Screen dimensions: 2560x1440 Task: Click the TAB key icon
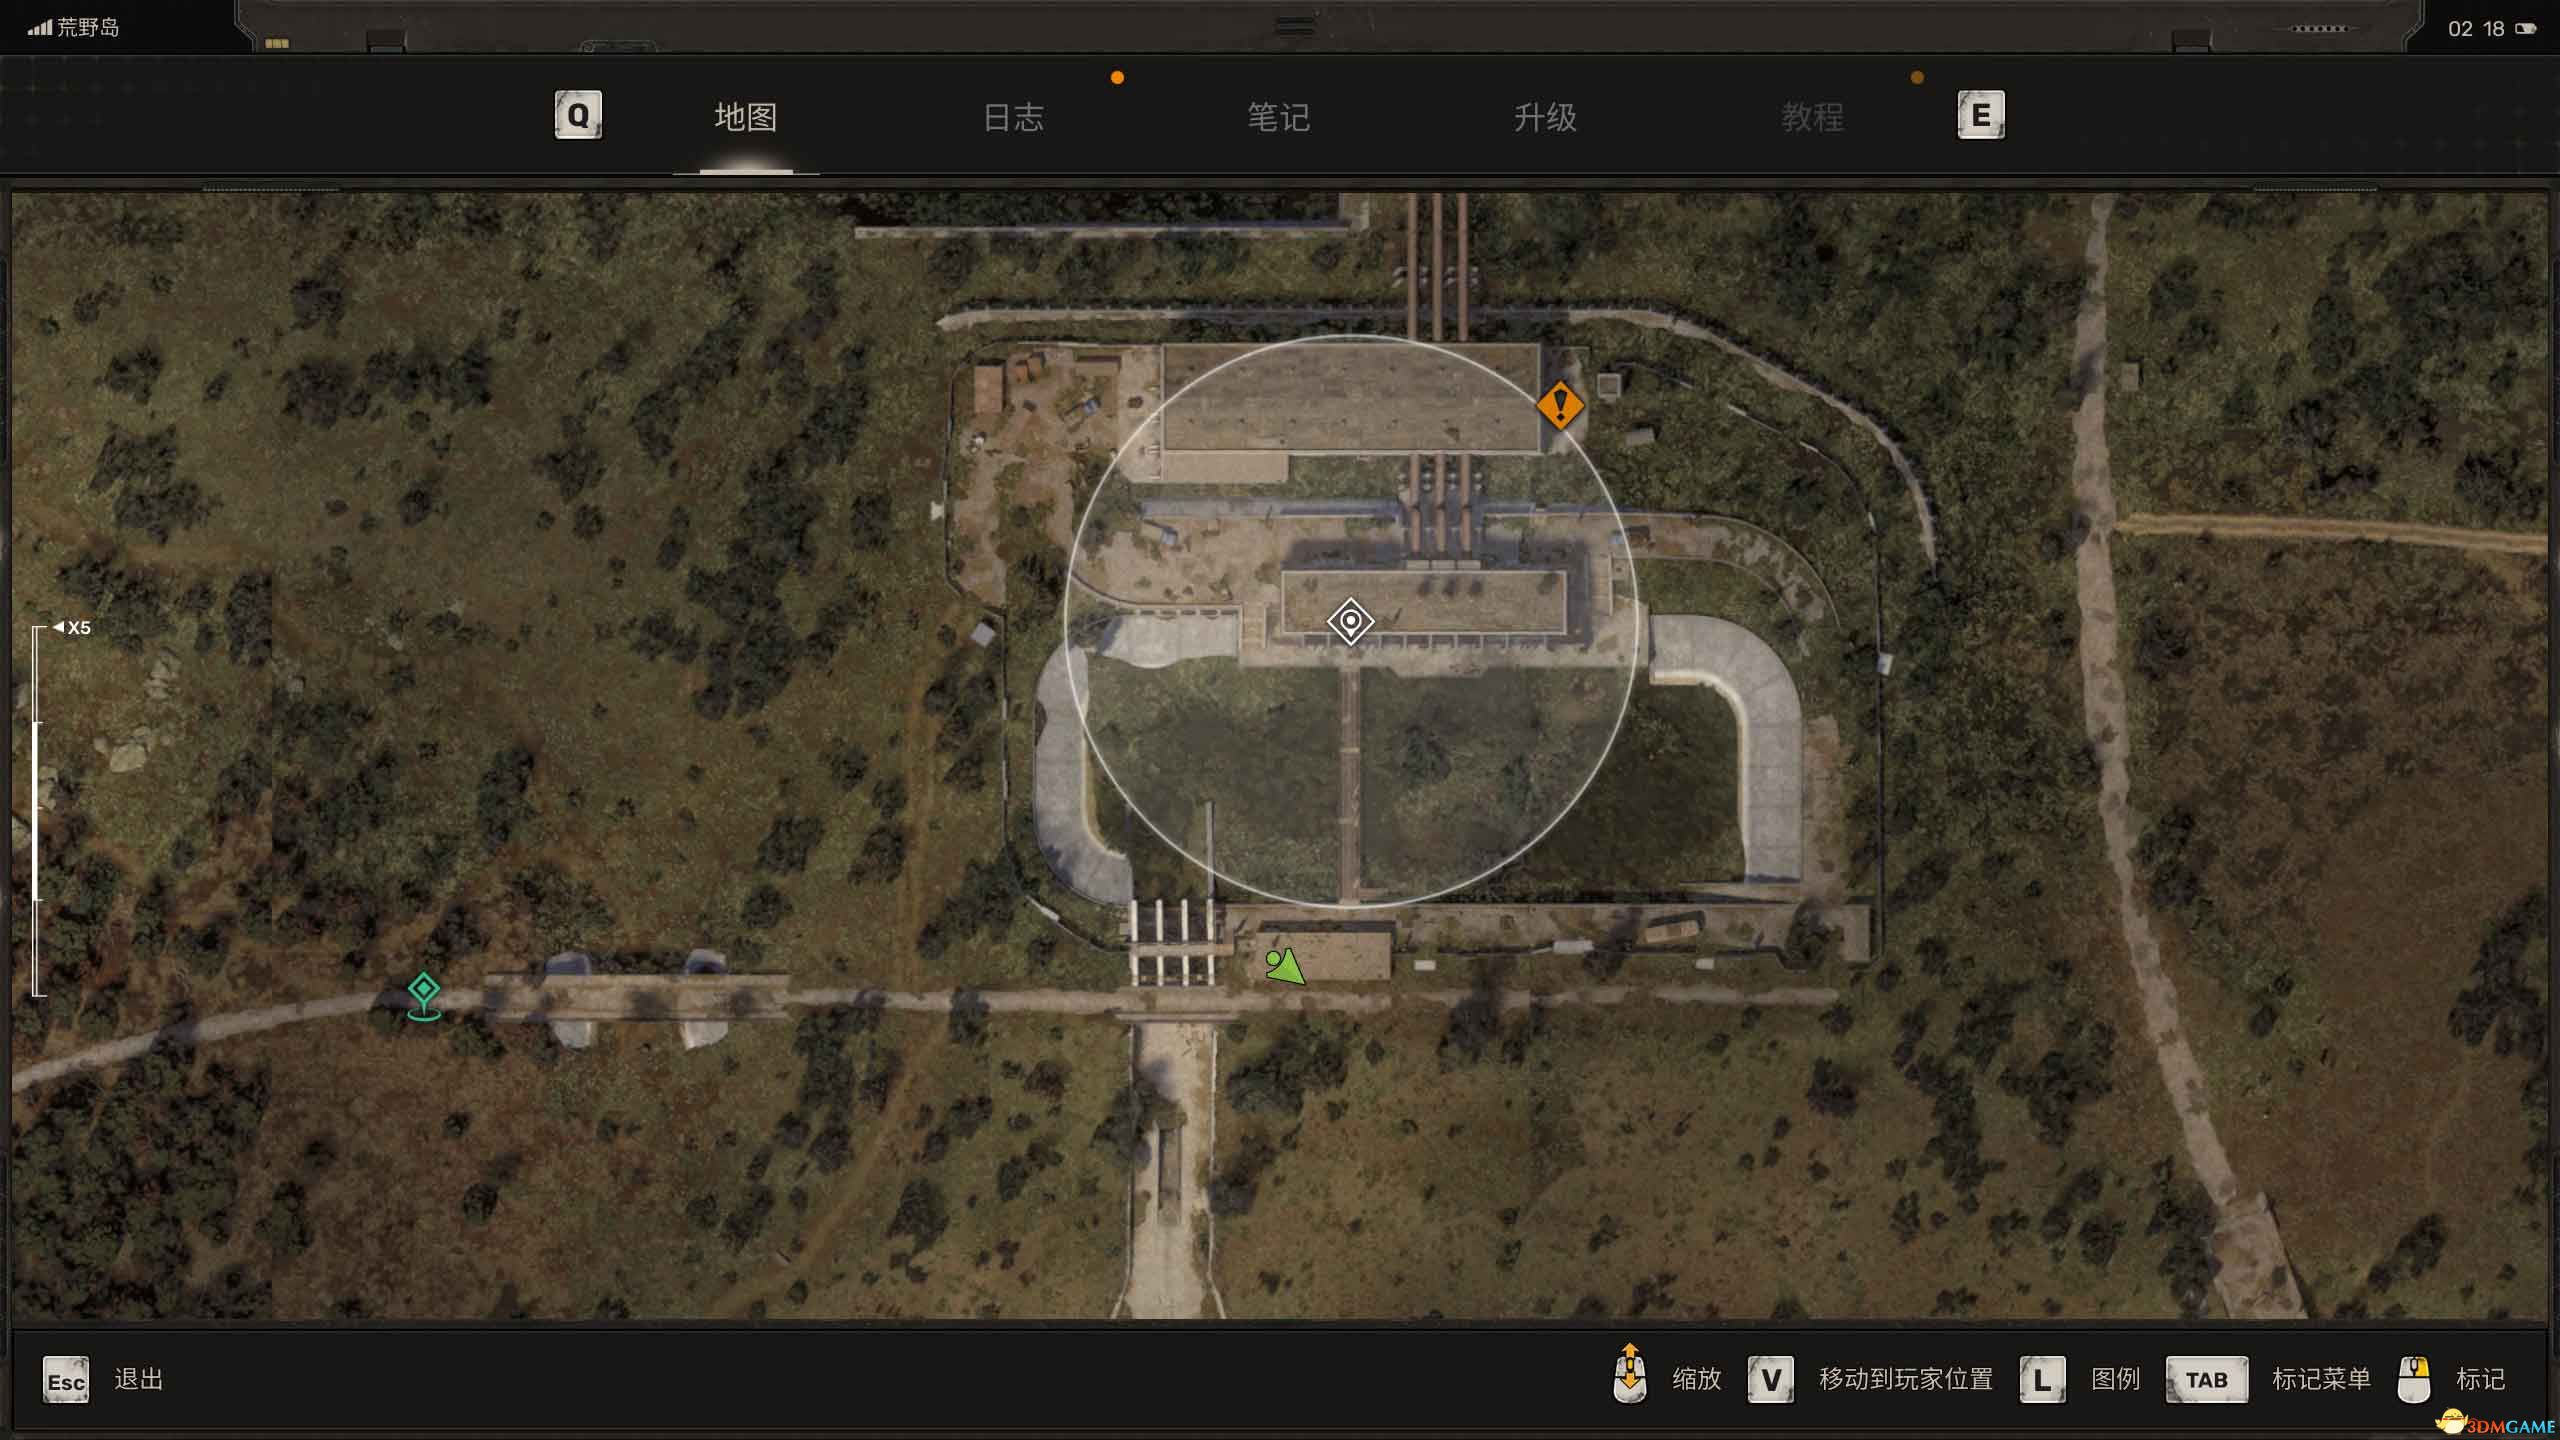point(2207,1380)
